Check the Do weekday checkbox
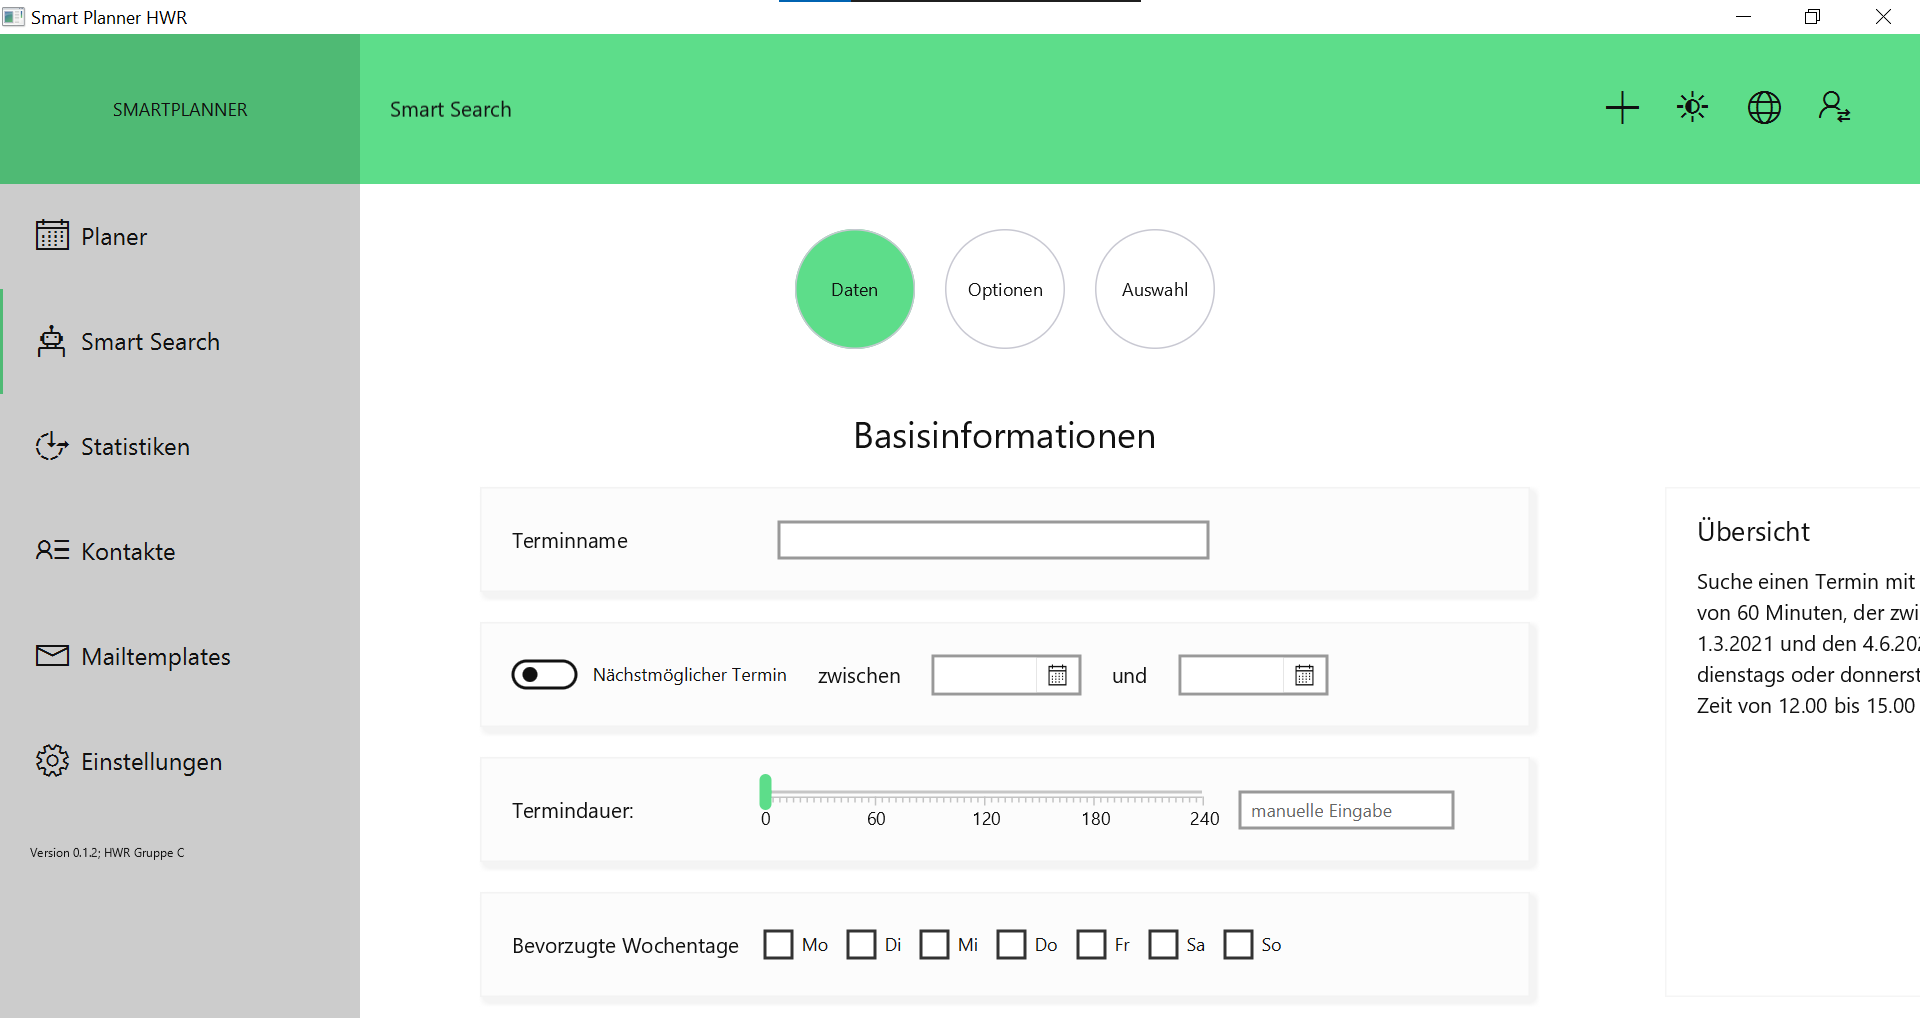The image size is (1920, 1018). click(x=1011, y=945)
